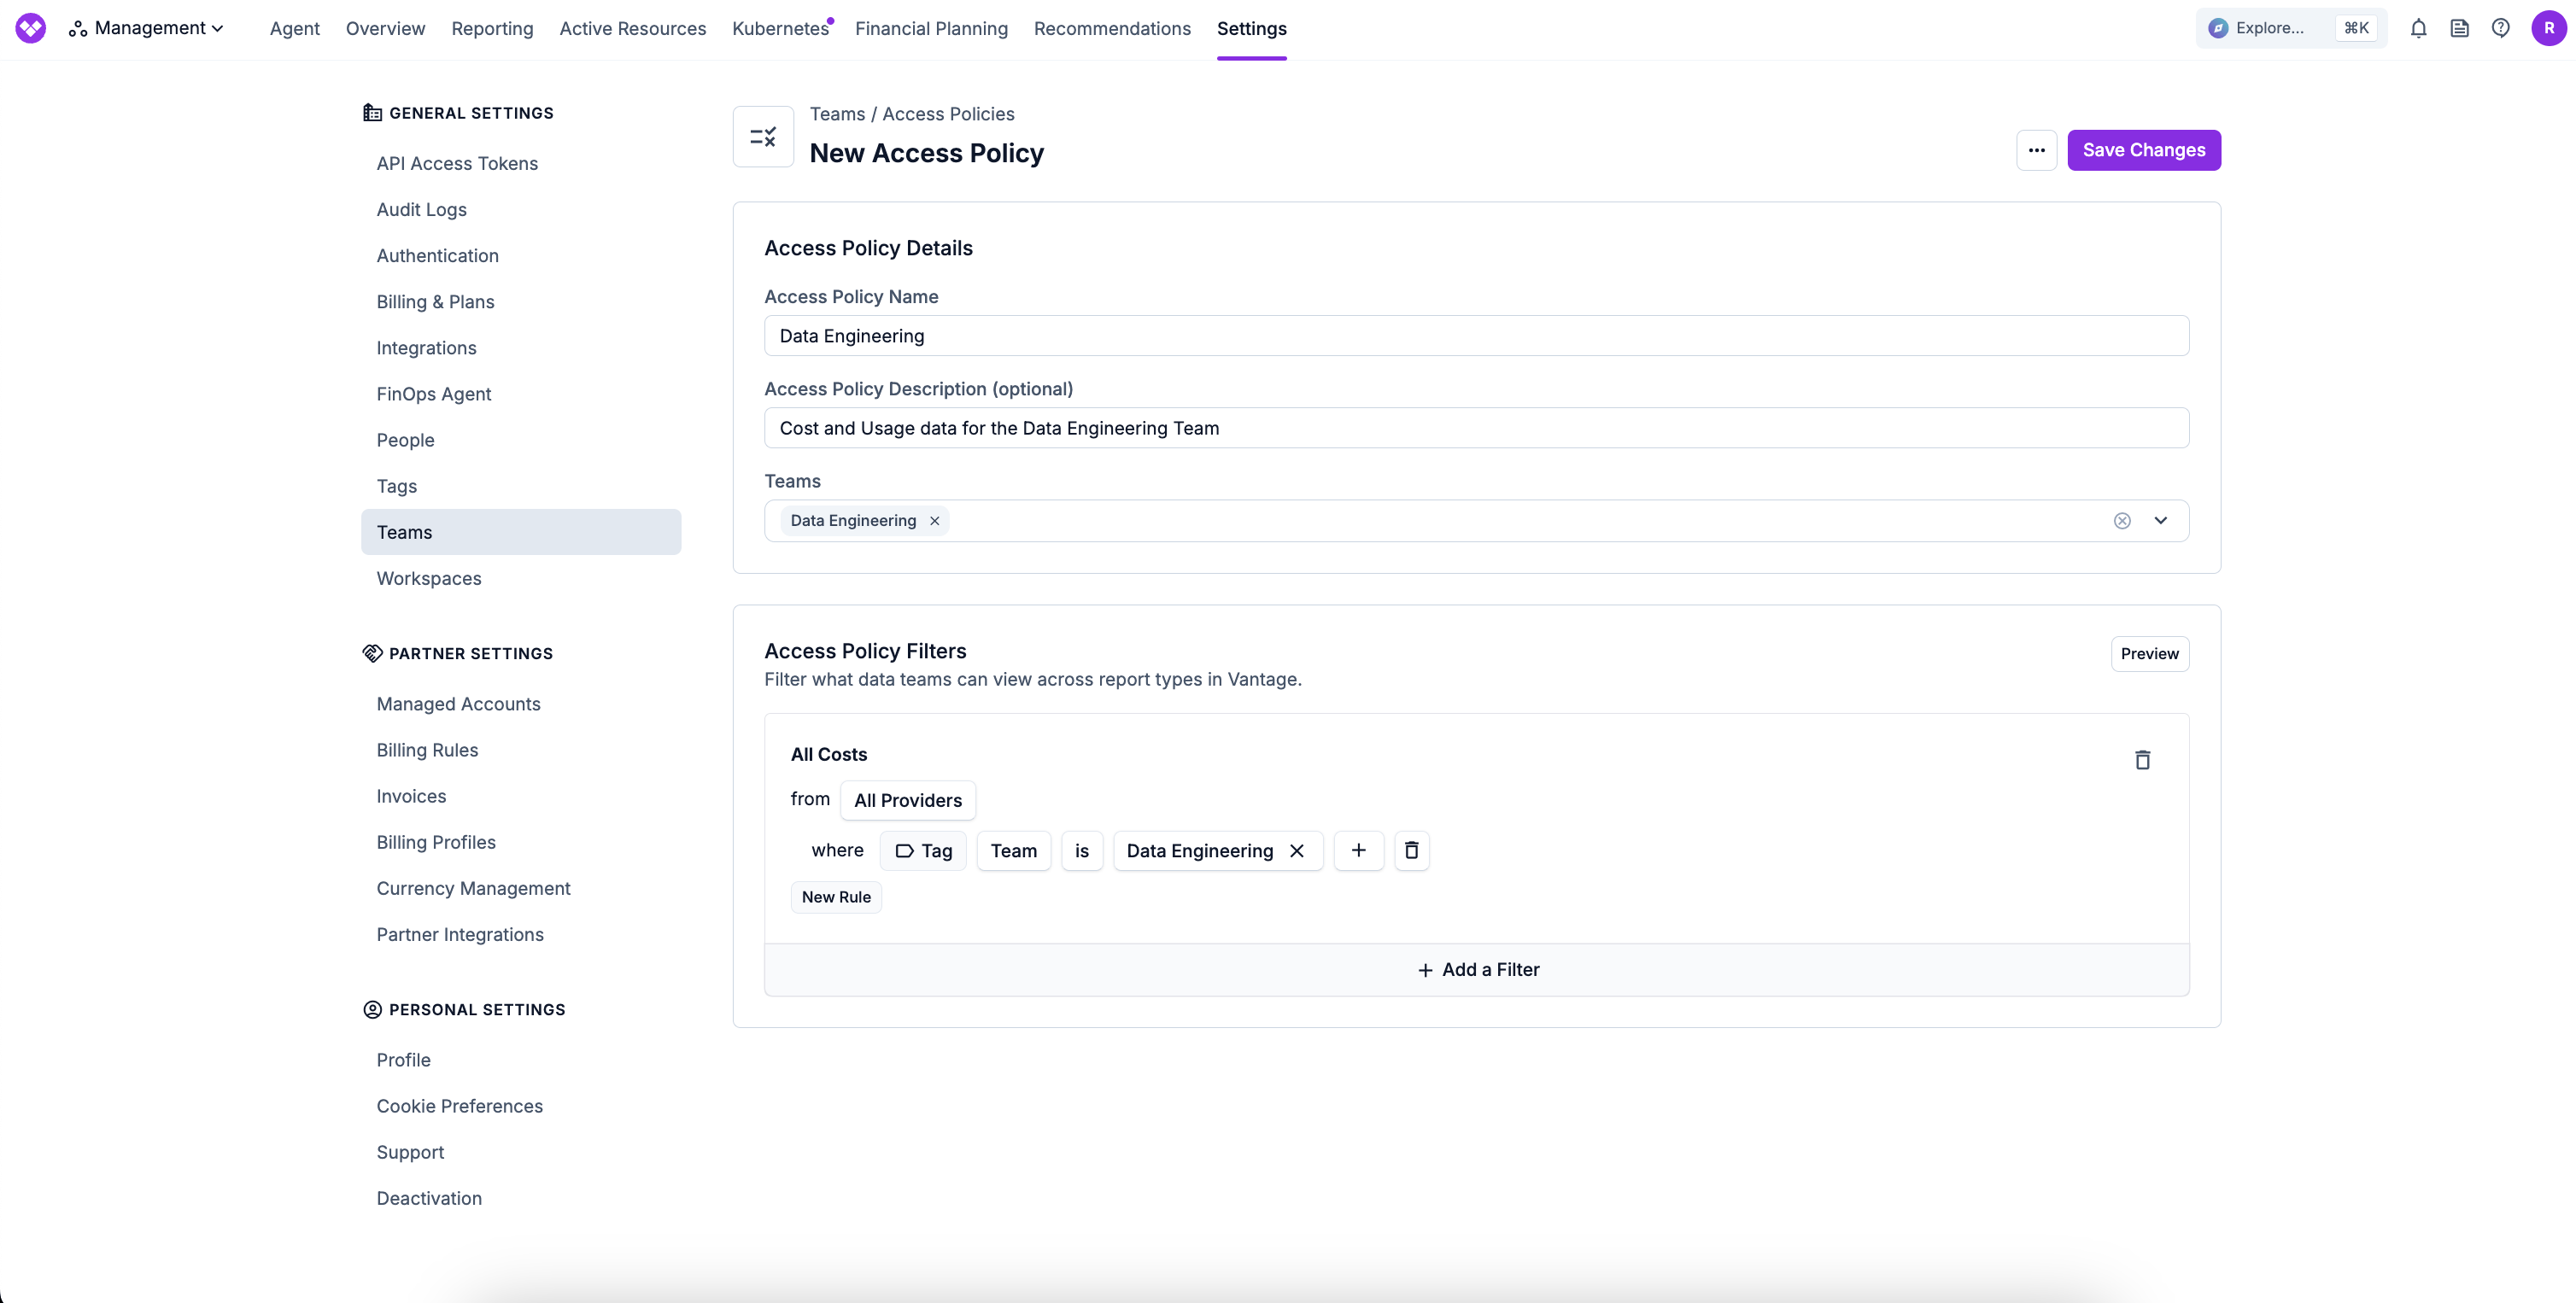Add another condition with plus icon

pyautogui.click(x=1358, y=851)
